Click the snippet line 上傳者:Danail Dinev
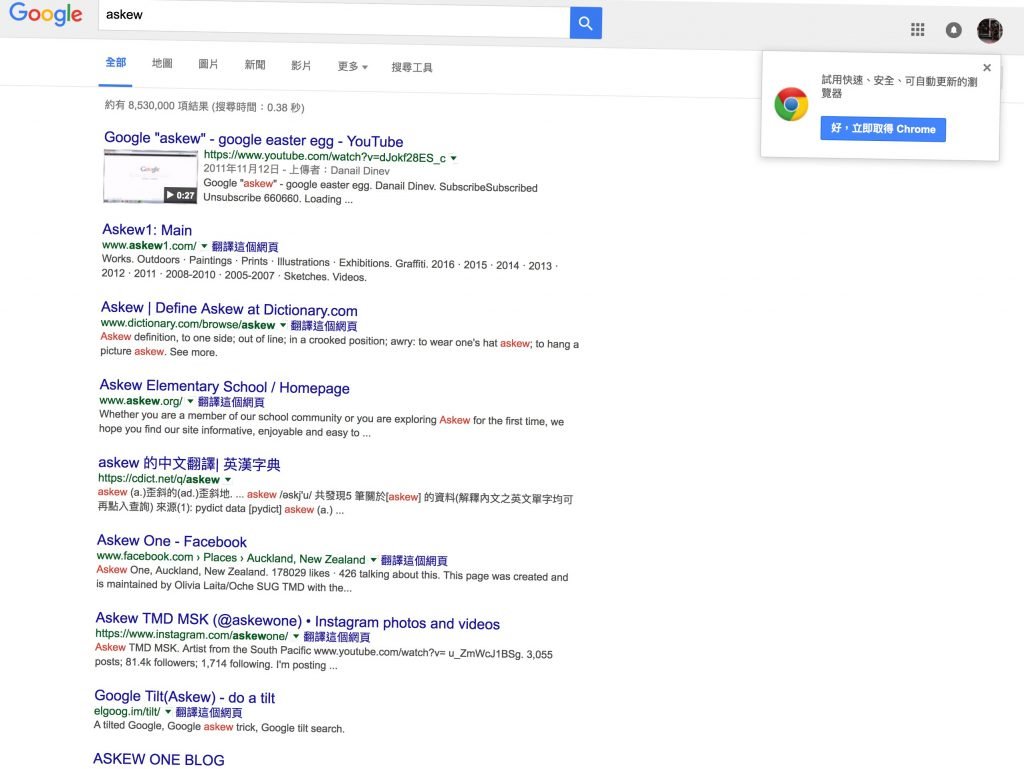 point(339,170)
